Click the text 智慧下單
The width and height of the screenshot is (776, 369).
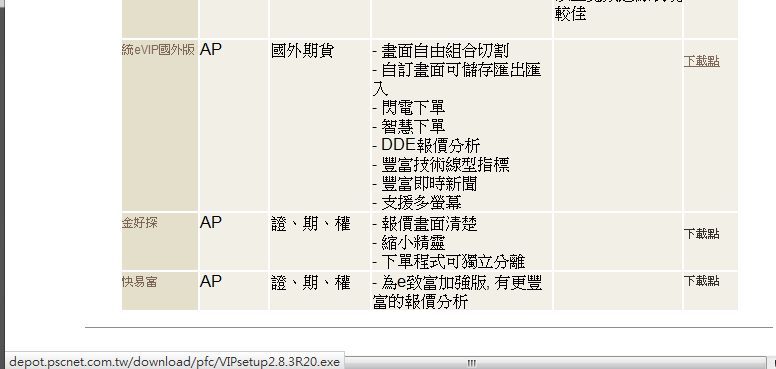413,127
